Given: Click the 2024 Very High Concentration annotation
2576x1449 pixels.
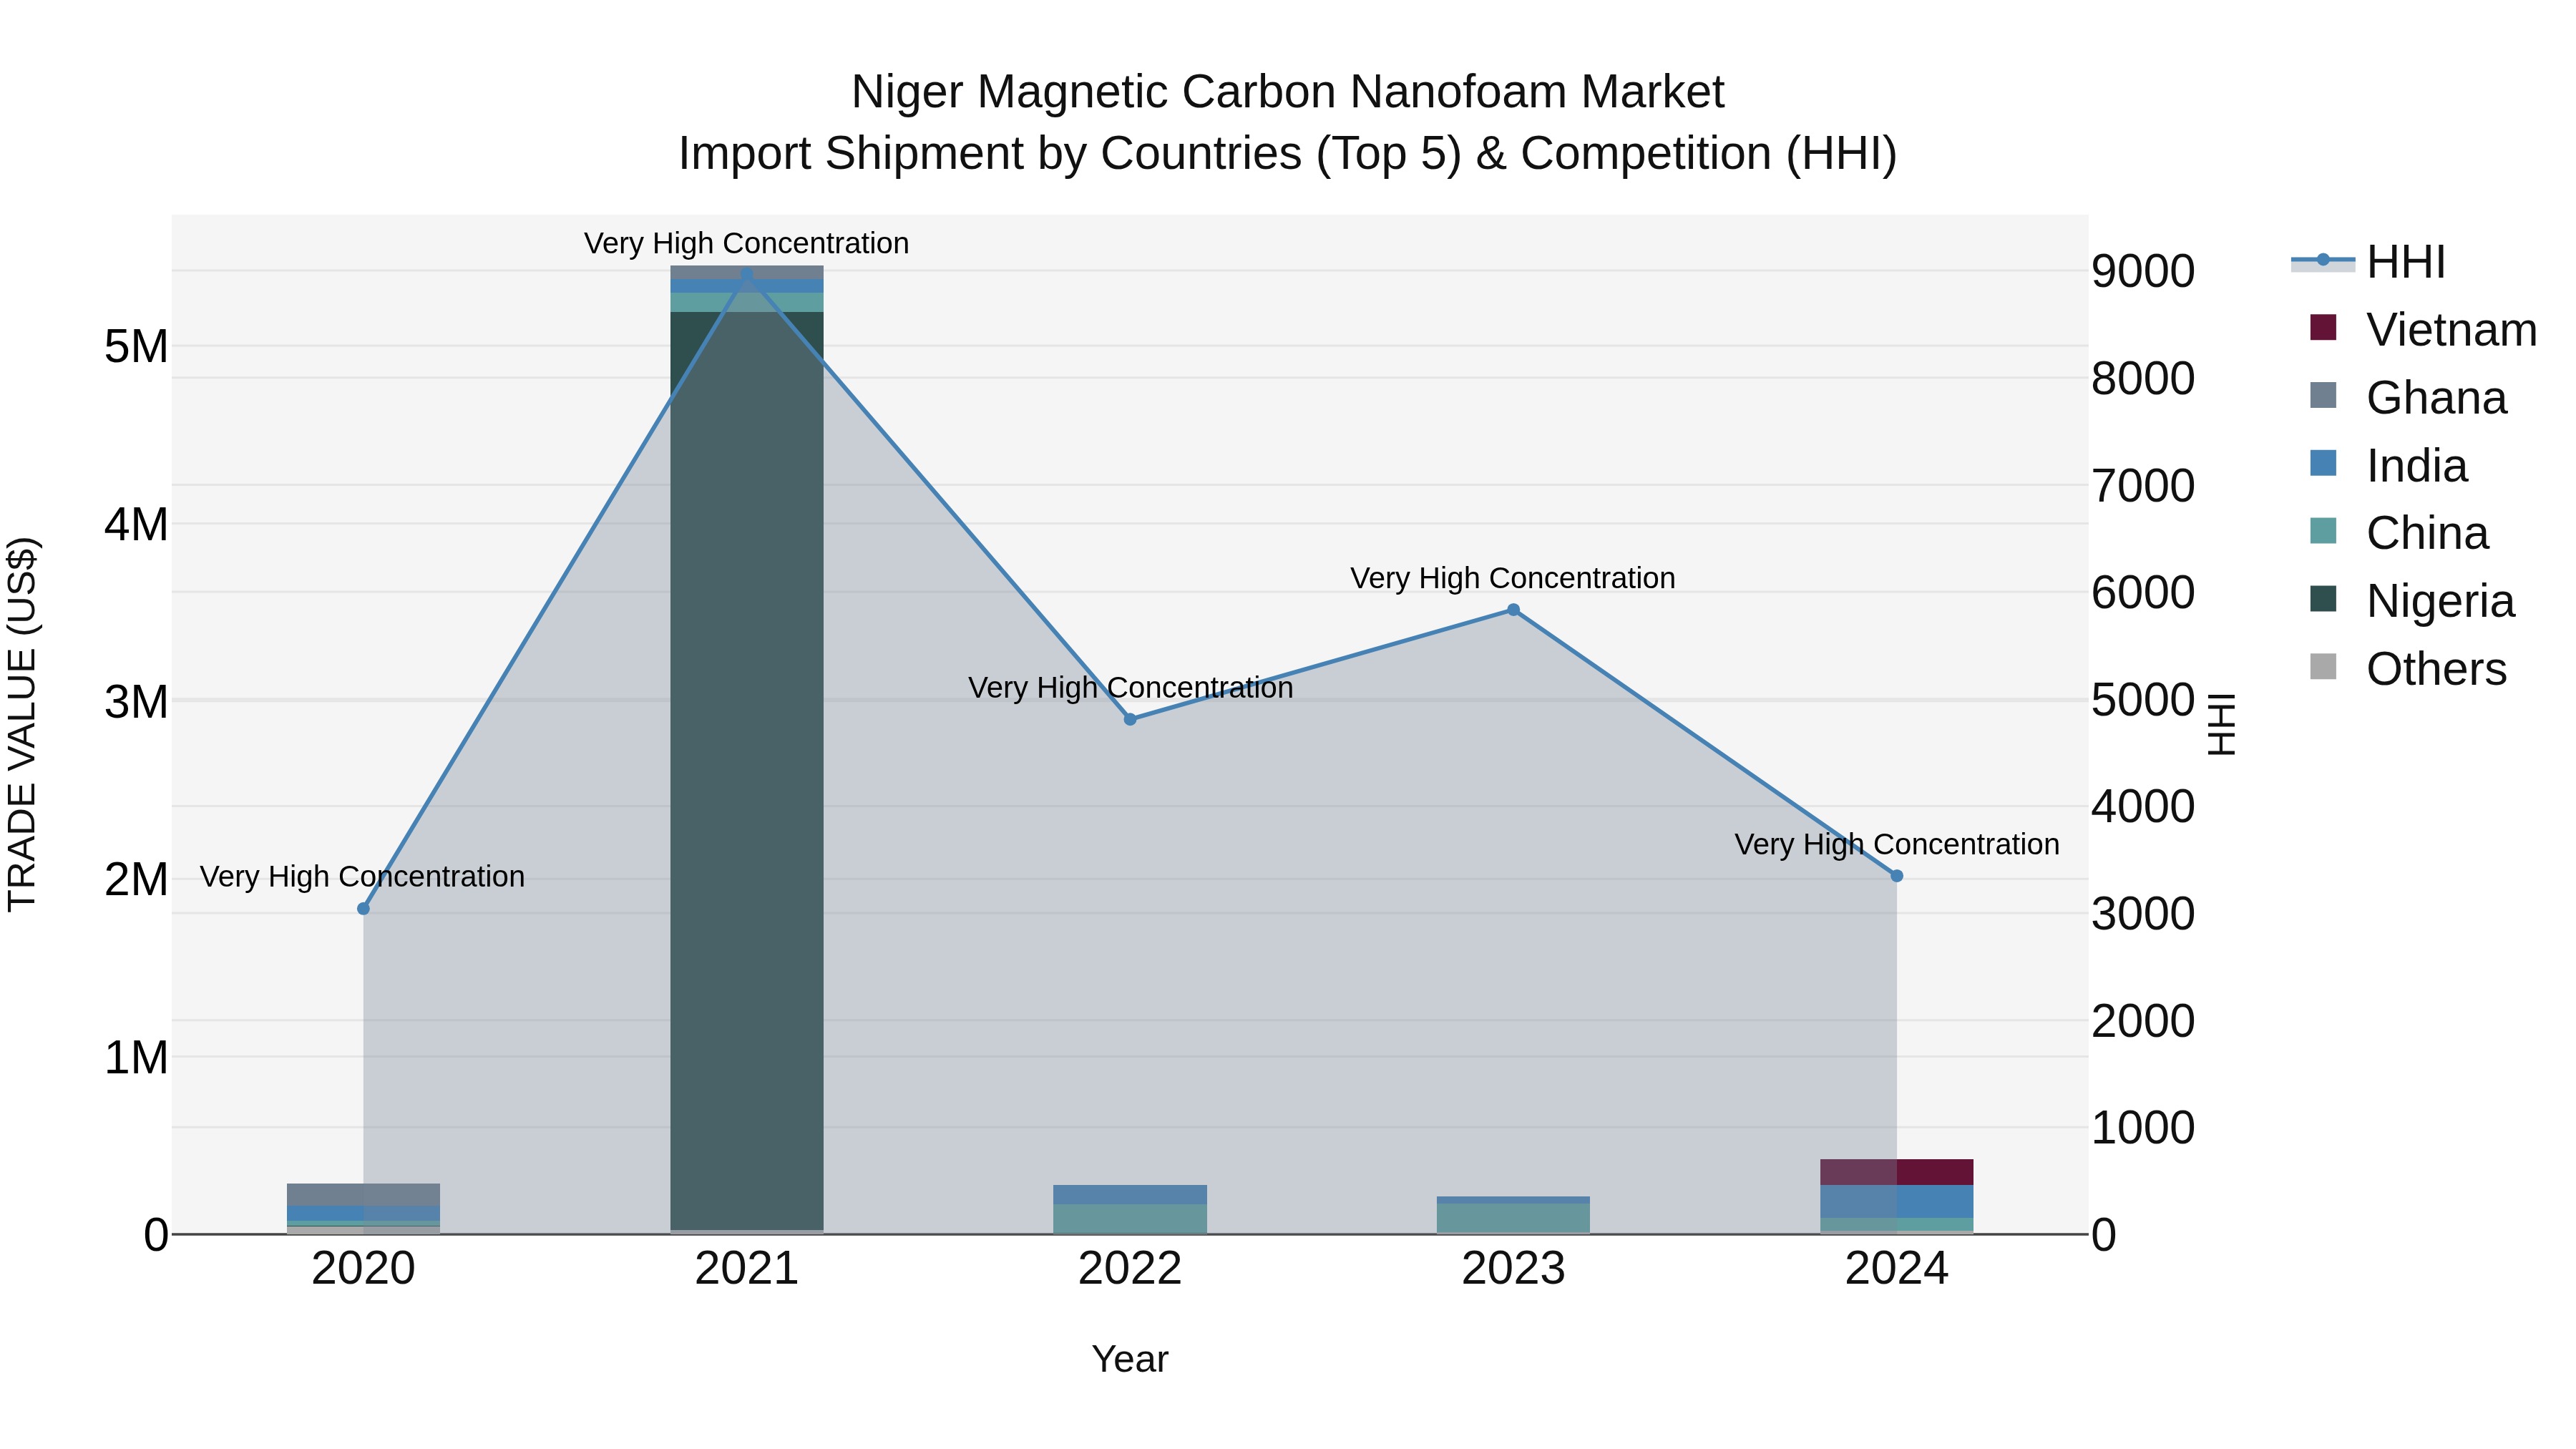Looking at the screenshot, I should click(1897, 844).
